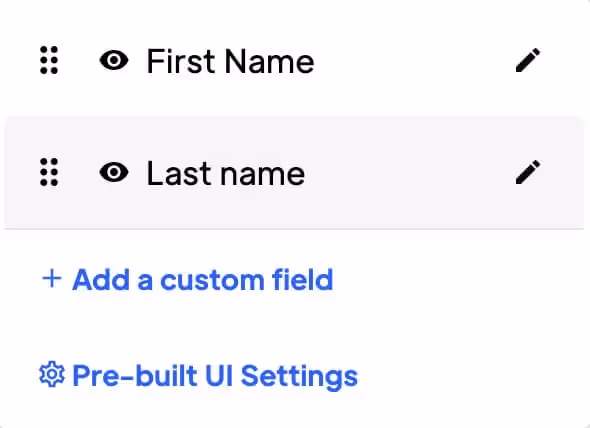Click "name" in the Last name label
Image resolution: width=590 pixels, height=428 pixels.
(263, 175)
